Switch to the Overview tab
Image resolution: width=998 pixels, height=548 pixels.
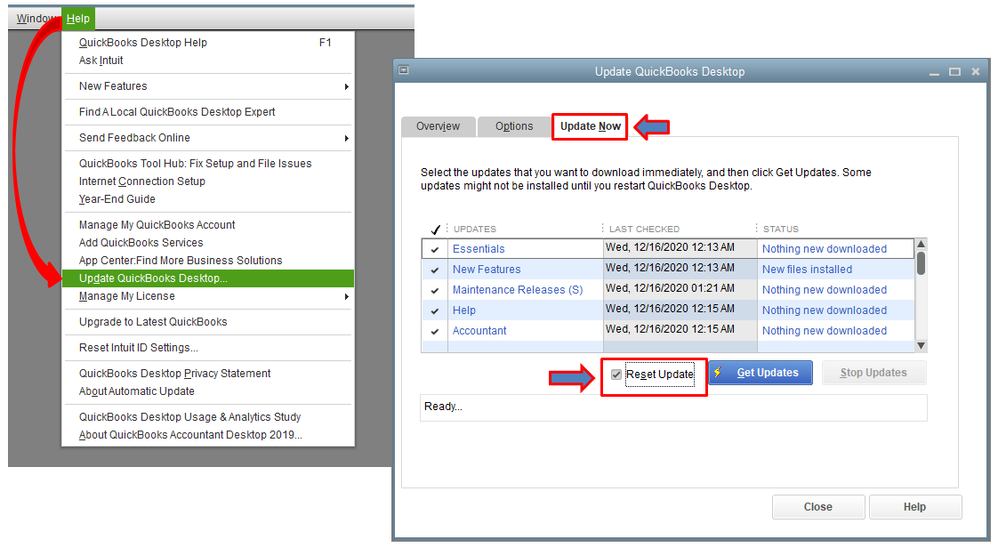(439, 126)
